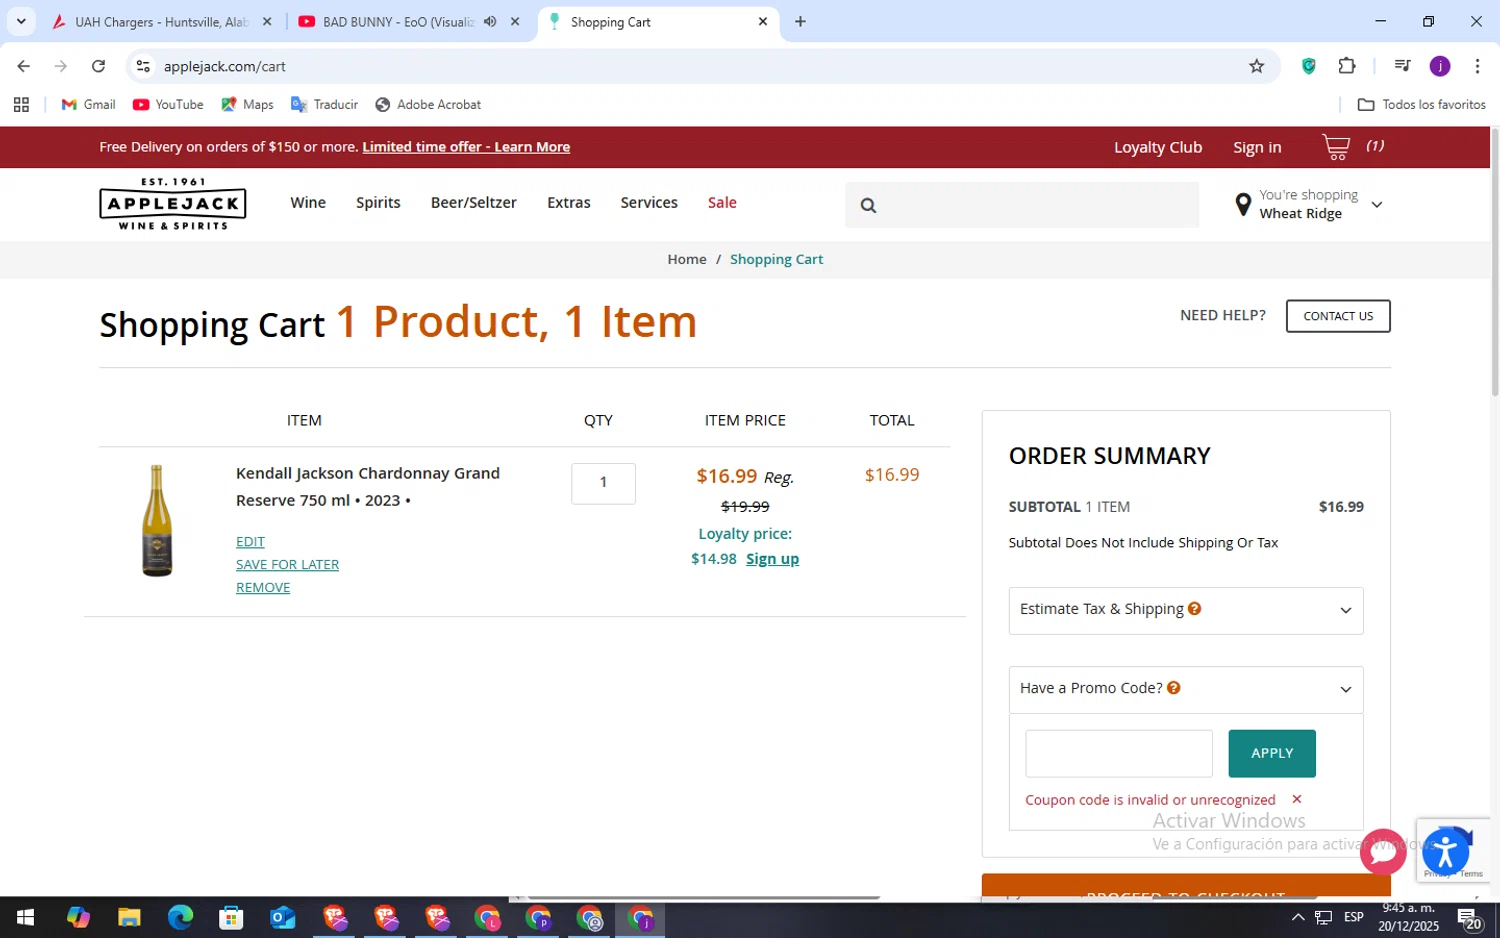Click the promo code input field
Viewport: 1500px width, 938px height.
(x=1119, y=753)
